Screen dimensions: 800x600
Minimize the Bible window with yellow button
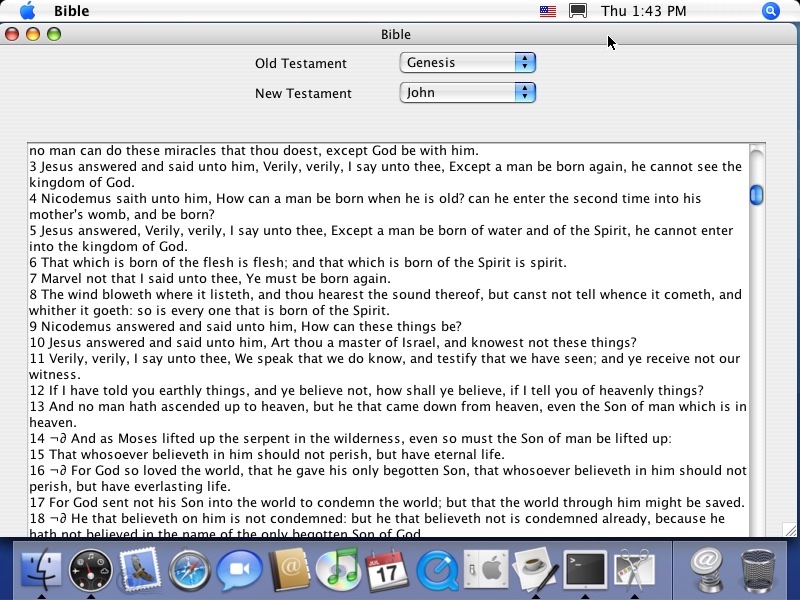pyautogui.click(x=33, y=34)
